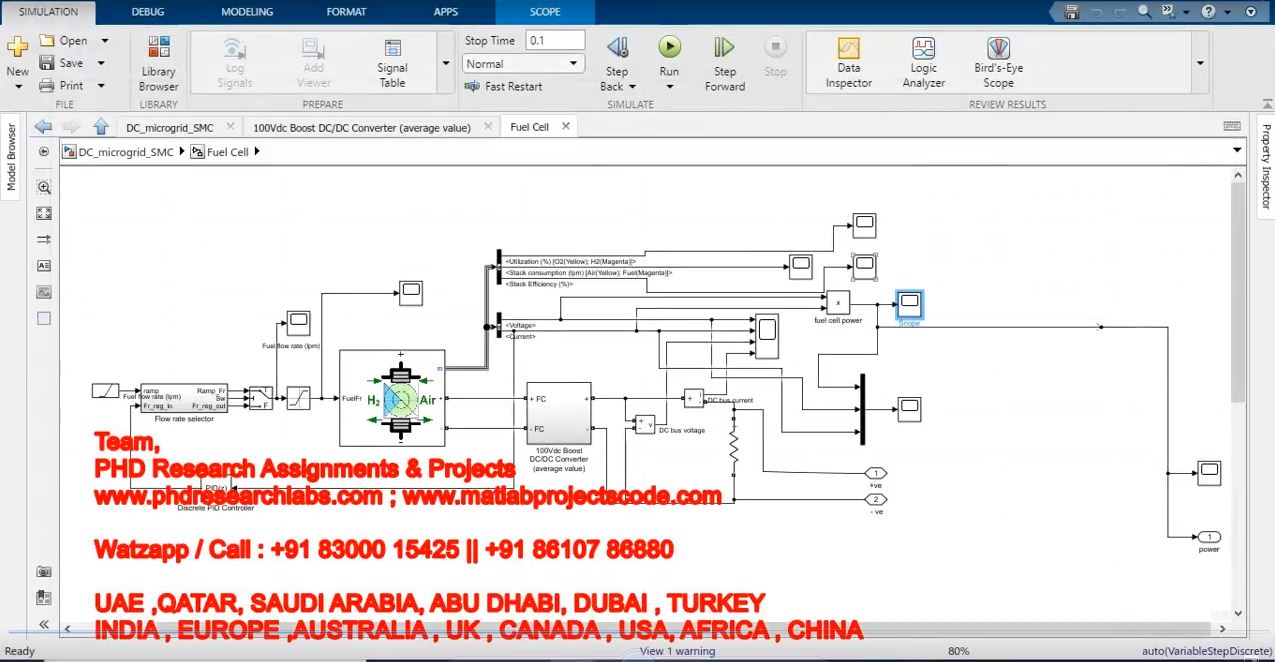Expand the Review Results gallery arrow
This screenshot has height=662, width=1275.
1199,63
